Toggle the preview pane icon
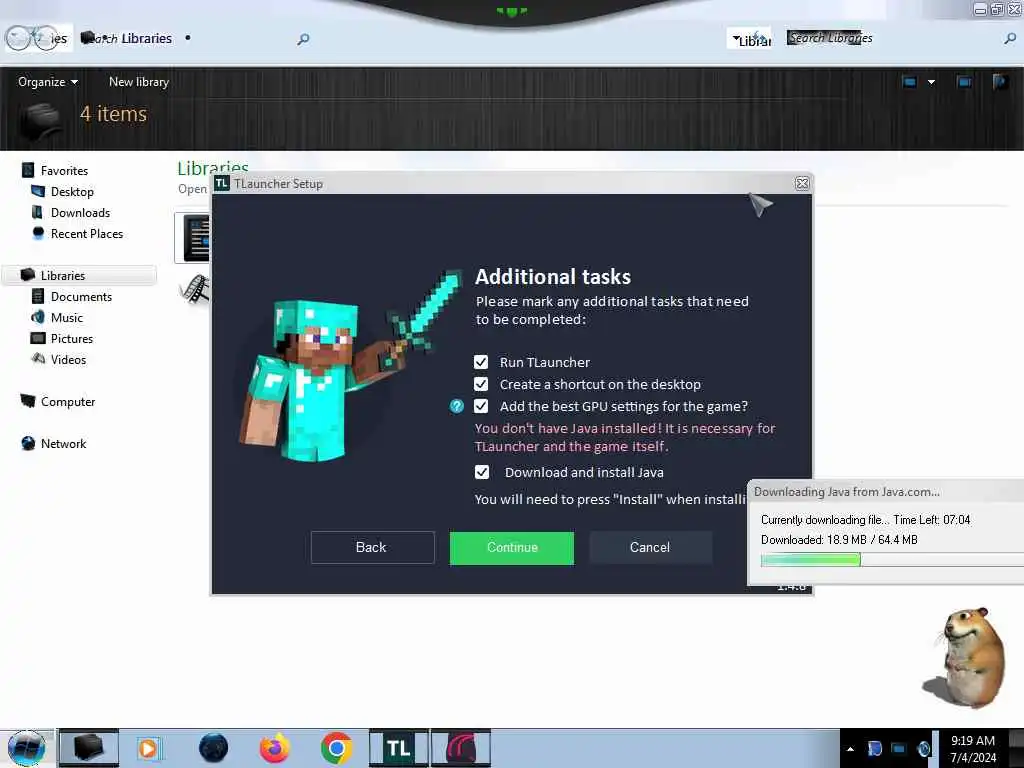 [964, 82]
